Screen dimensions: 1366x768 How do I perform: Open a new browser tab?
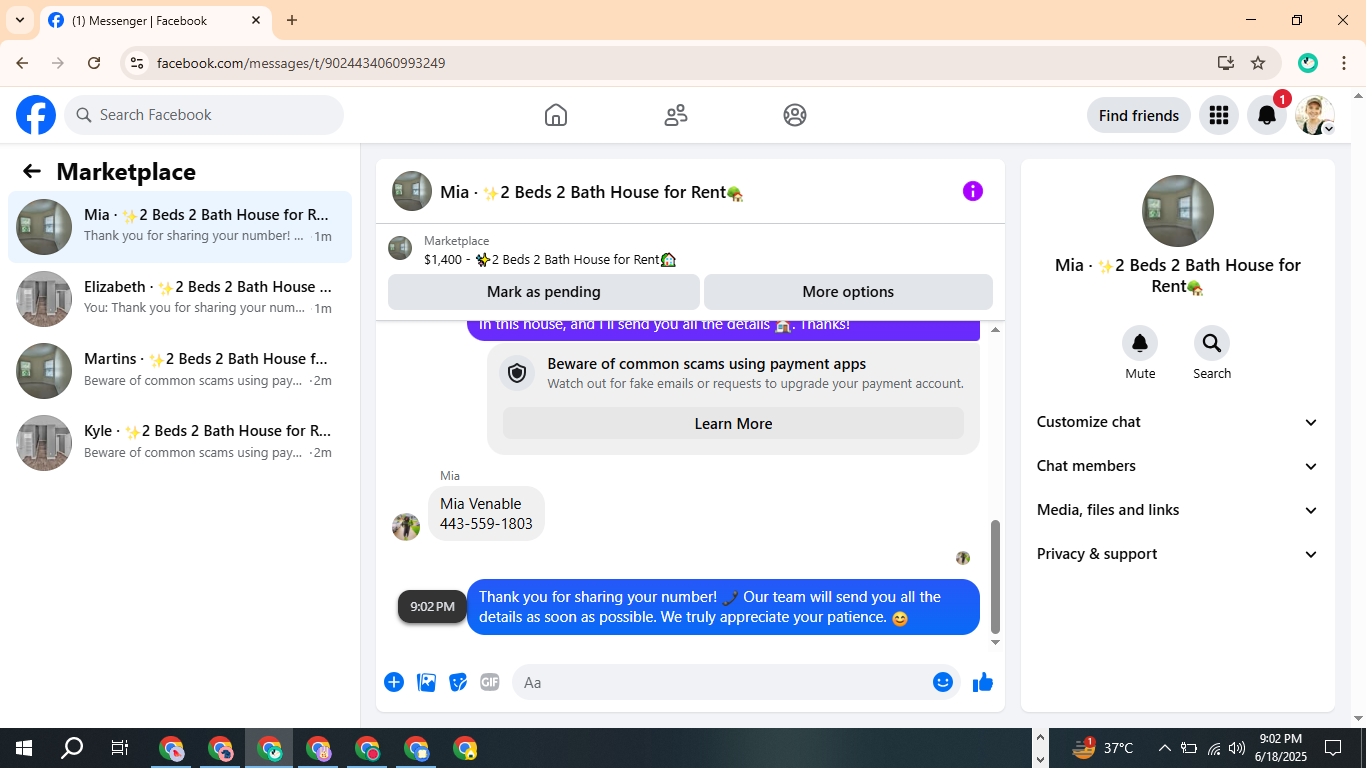(292, 20)
